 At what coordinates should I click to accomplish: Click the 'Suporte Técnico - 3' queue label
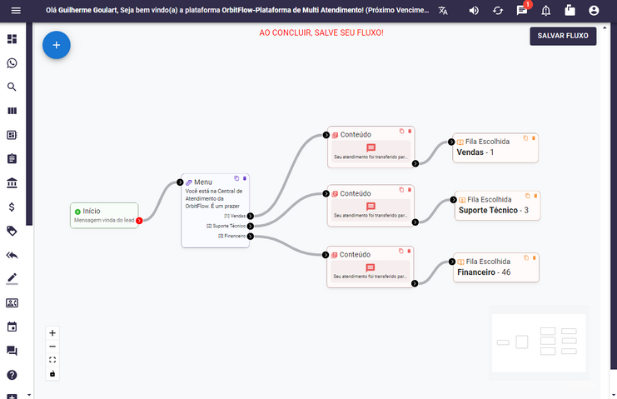tap(493, 210)
